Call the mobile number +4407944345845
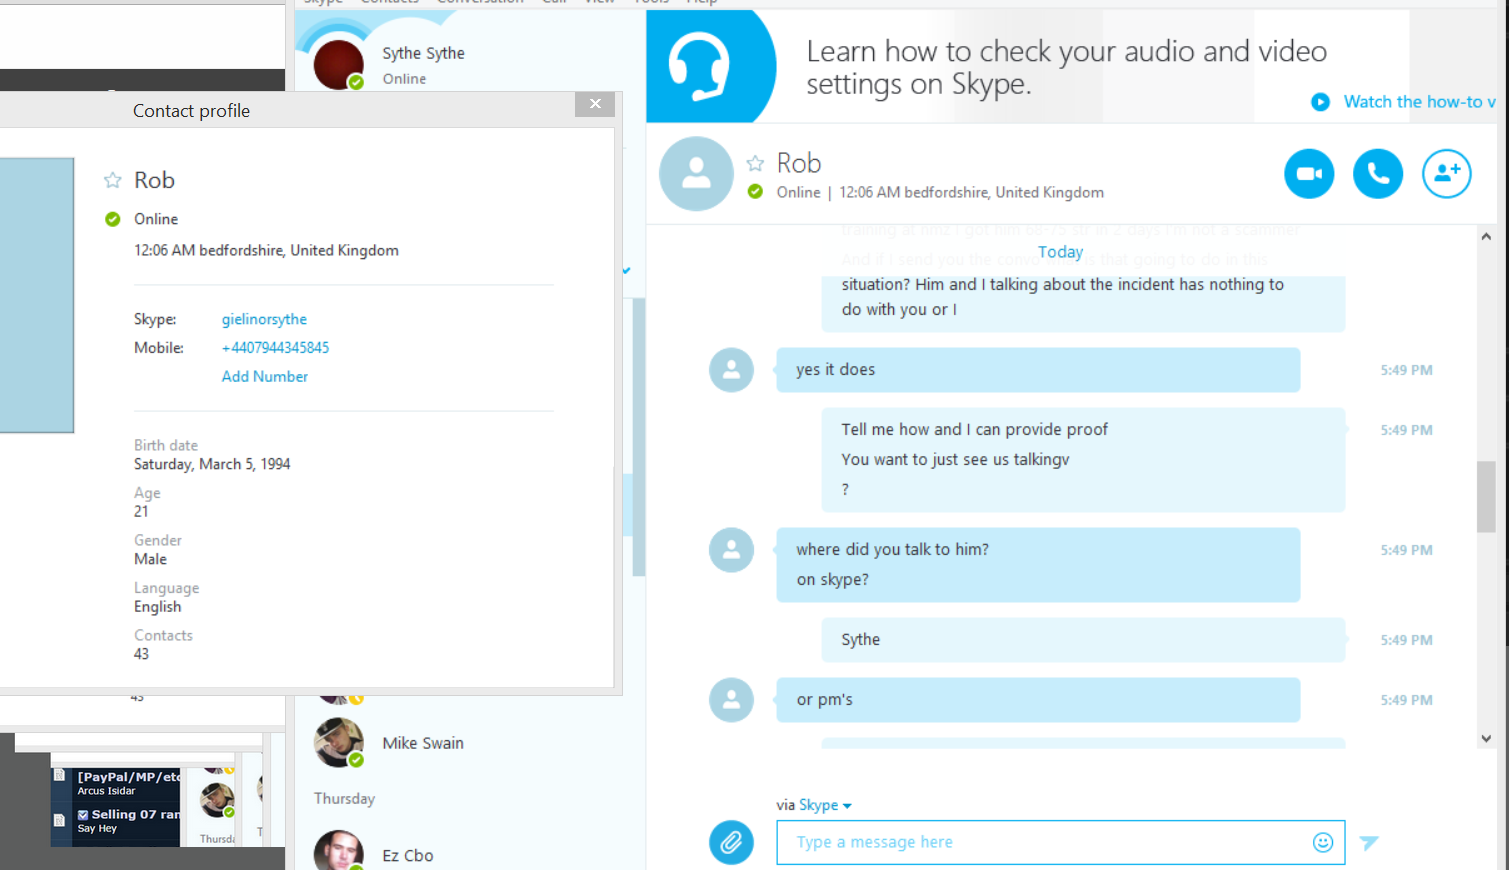The height and width of the screenshot is (870, 1509). coord(275,348)
